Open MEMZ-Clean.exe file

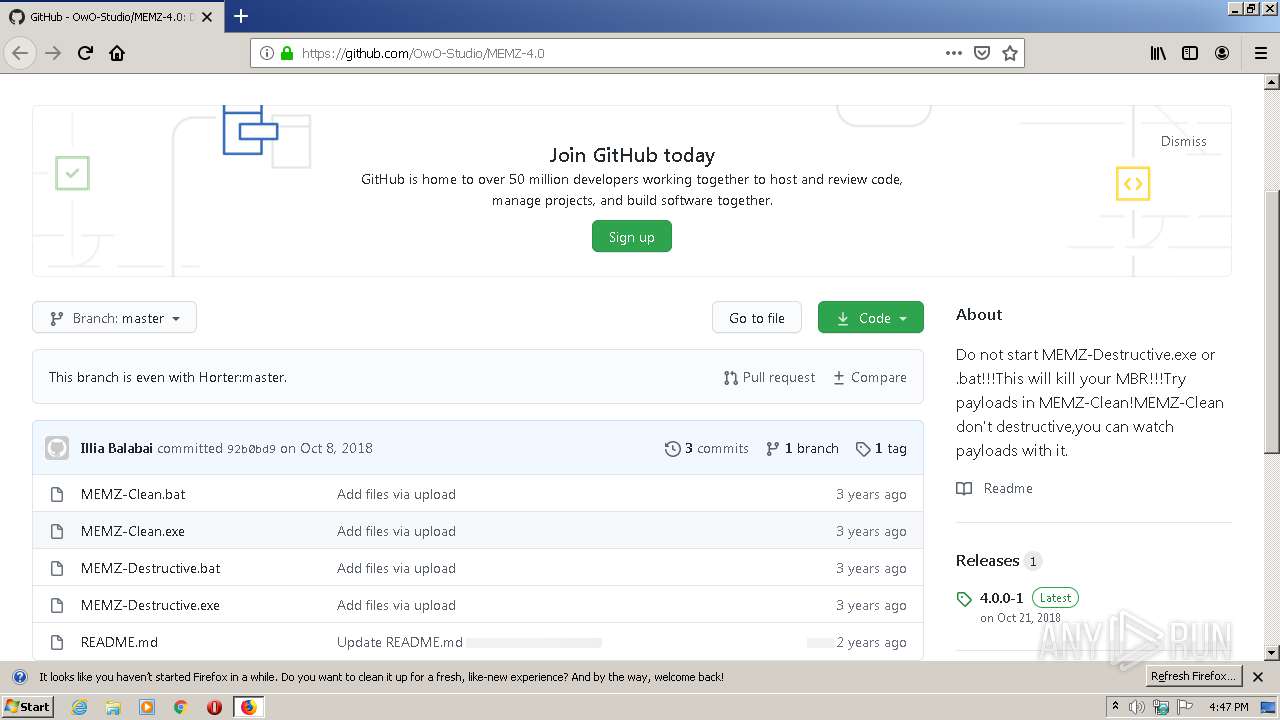point(133,531)
